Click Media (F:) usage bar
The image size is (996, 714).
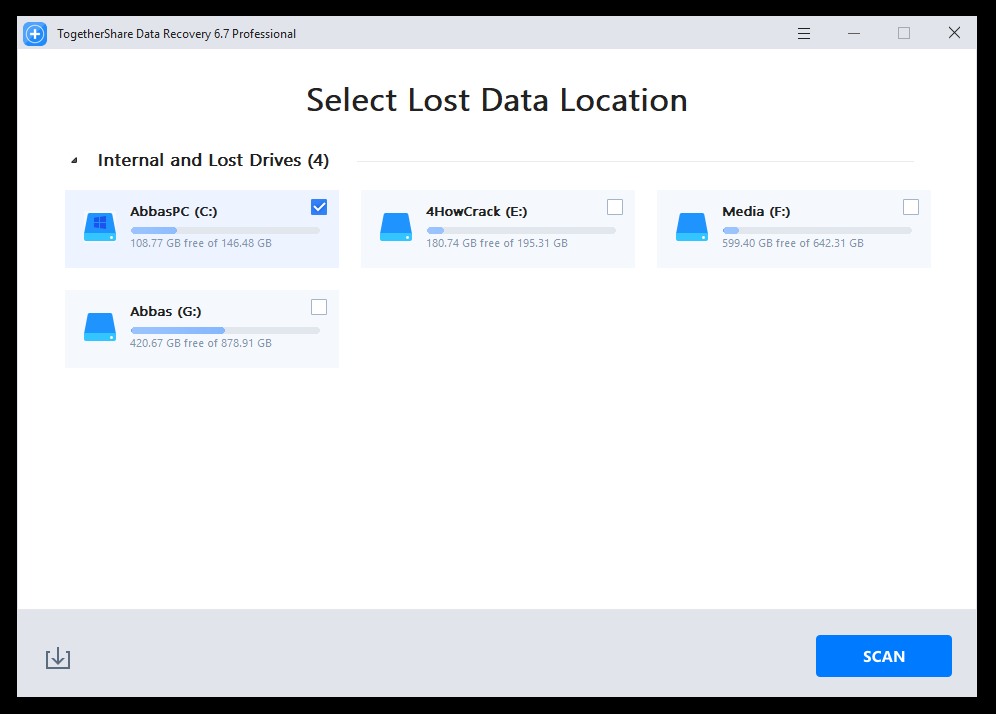tap(818, 231)
